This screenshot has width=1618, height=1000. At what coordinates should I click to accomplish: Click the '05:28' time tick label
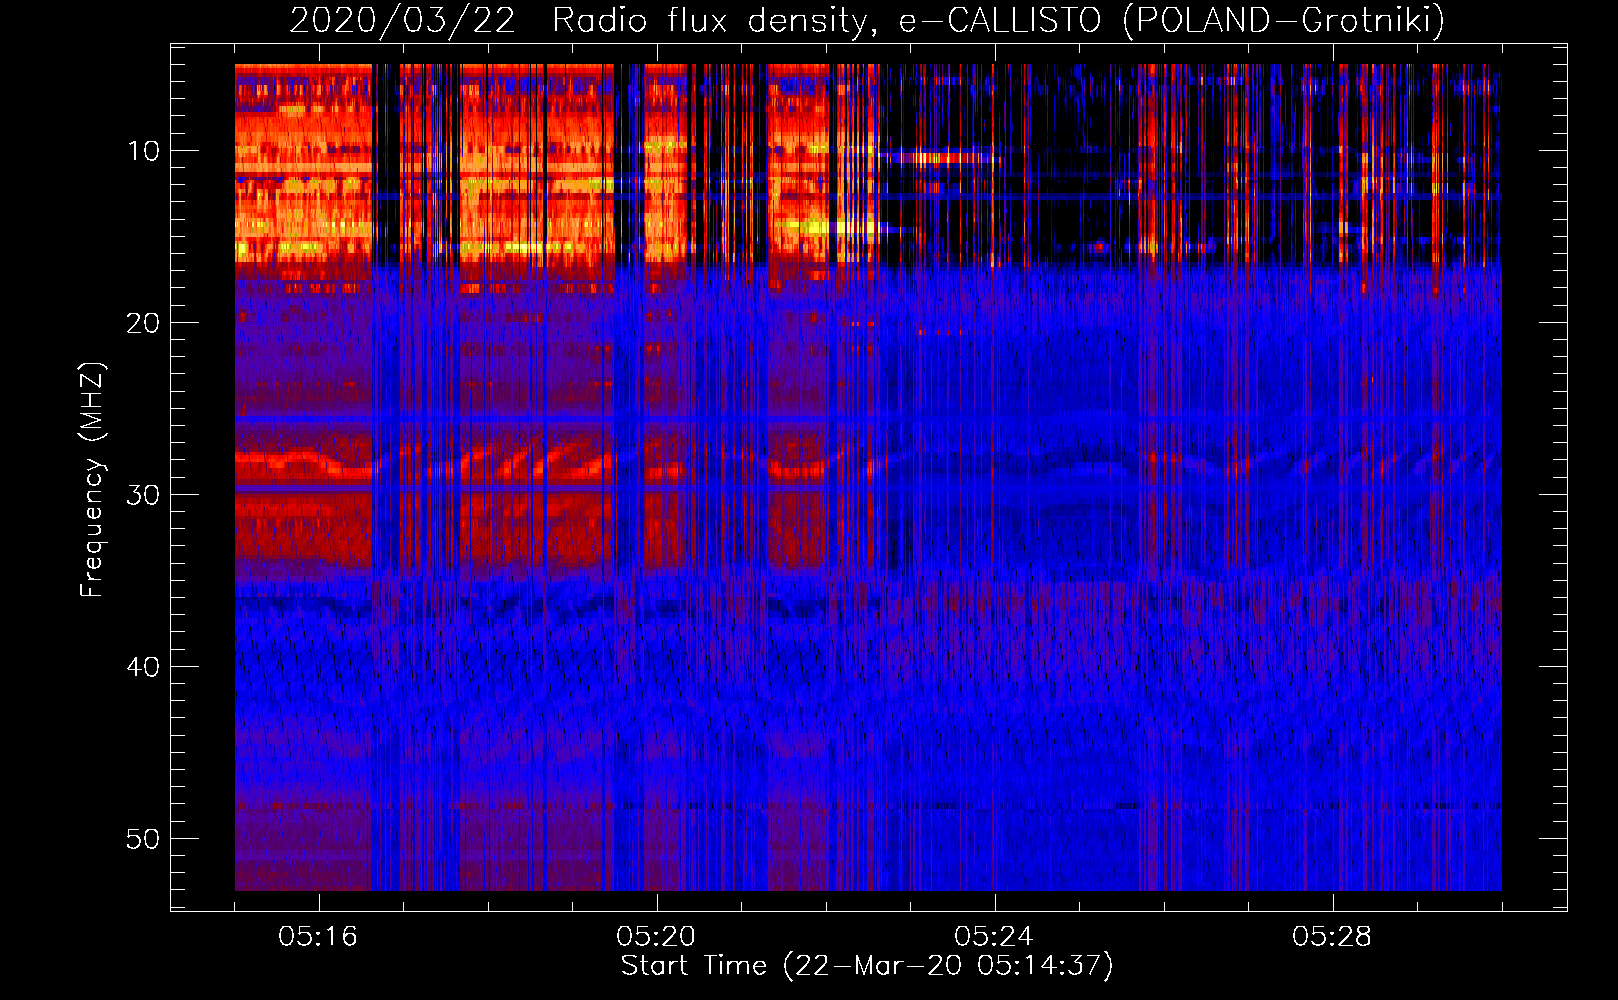[x=1332, y=937]
